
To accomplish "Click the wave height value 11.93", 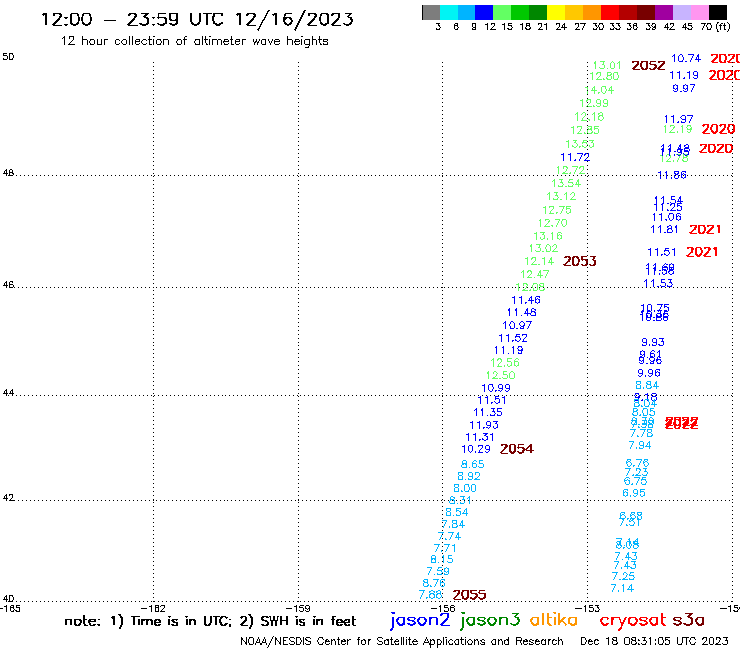I will click(x=484, y=425).
